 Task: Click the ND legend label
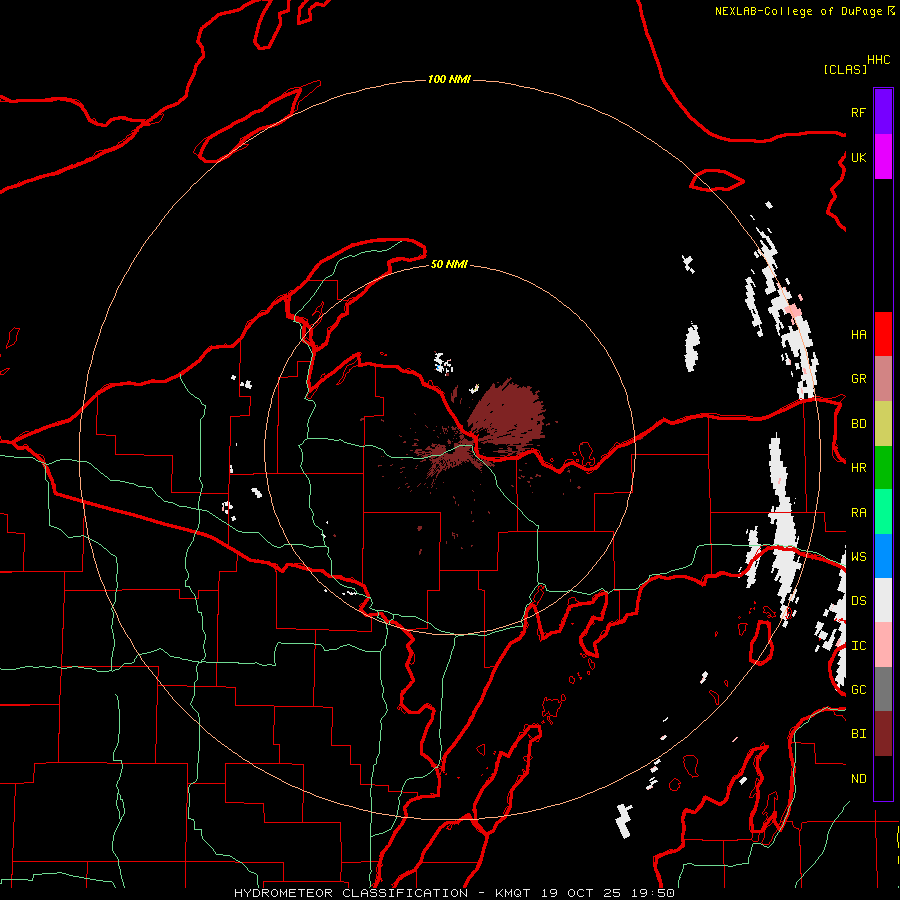point(858,779)
